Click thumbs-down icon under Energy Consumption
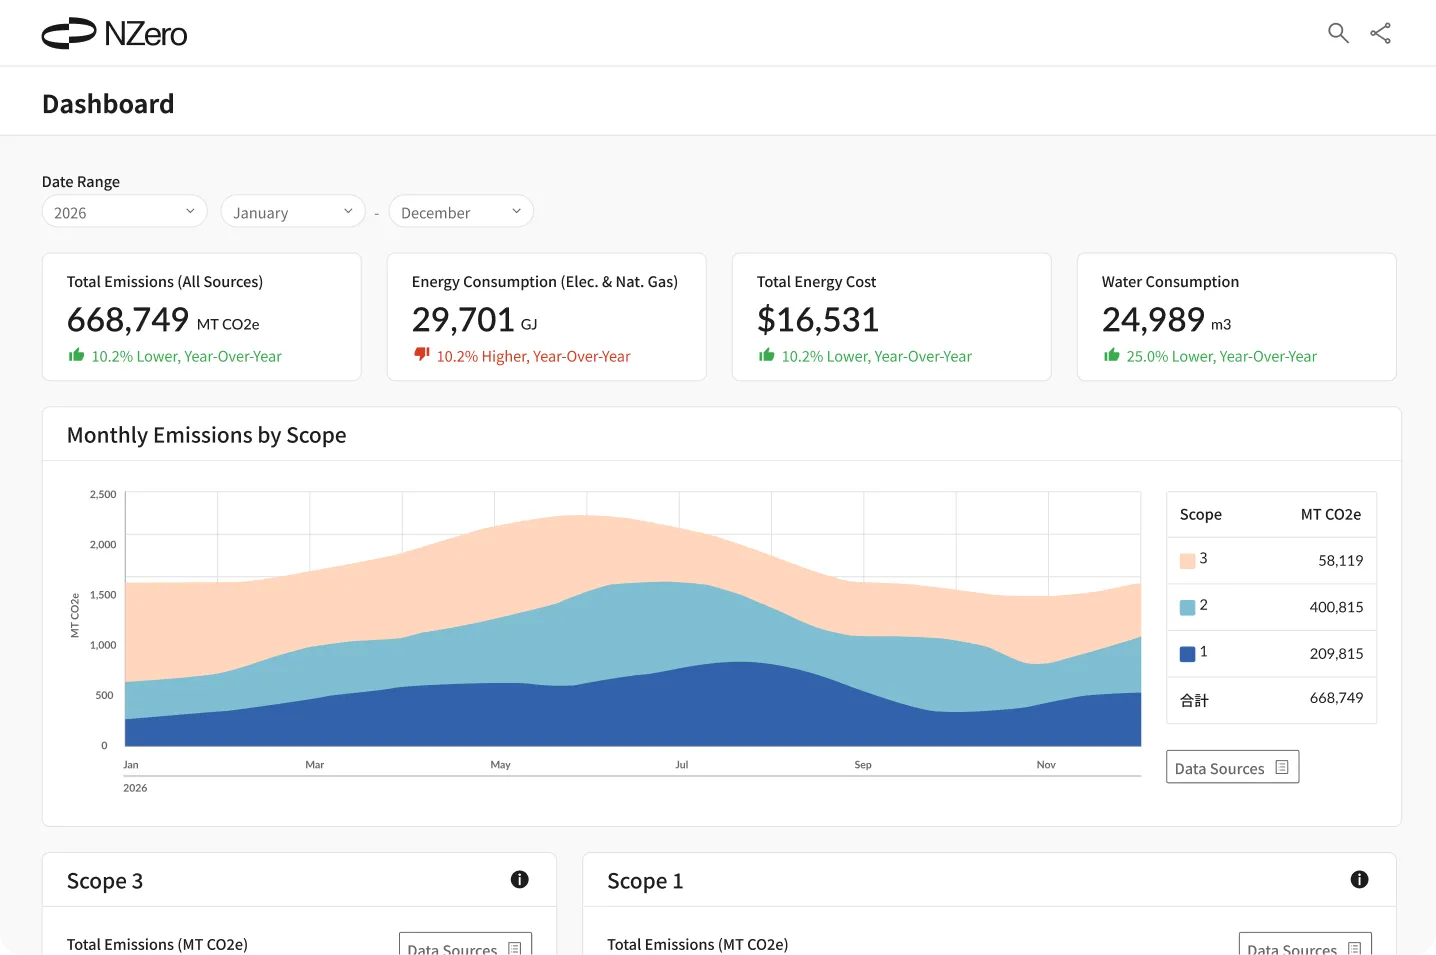The image size is (1436, 955). [x=421, y=355]
